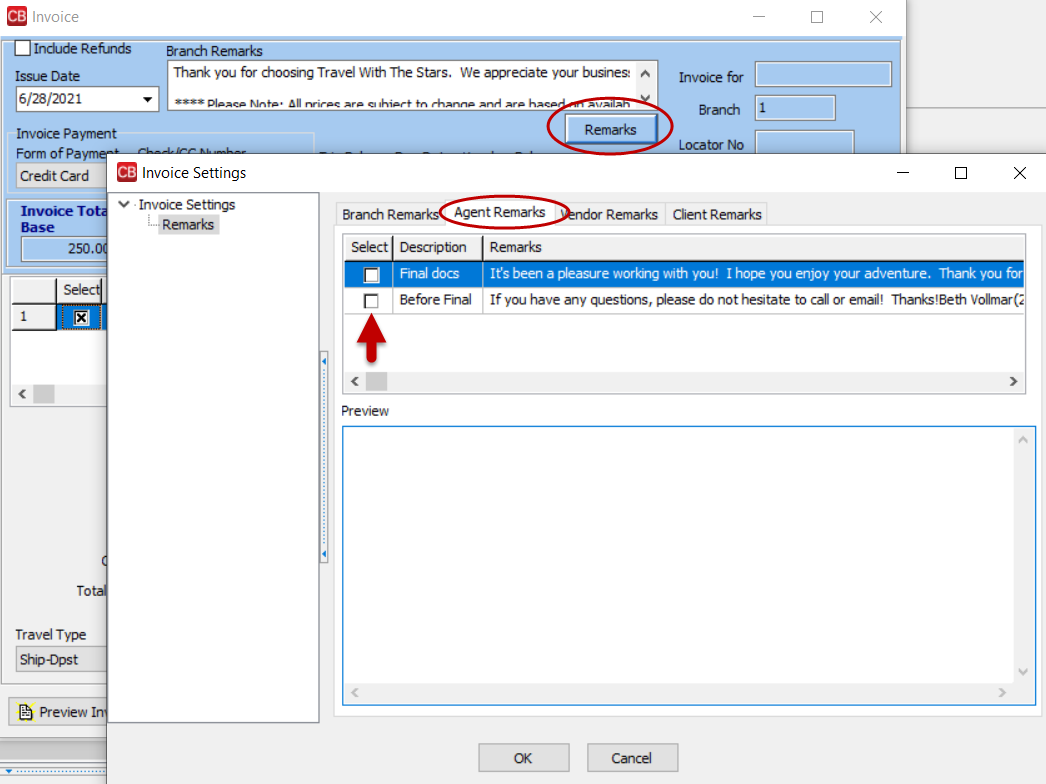The height and width of the screenshot is (784, 1046).
Task: Select Remarks item in settings tree
Action: click(x=188, y=225)
